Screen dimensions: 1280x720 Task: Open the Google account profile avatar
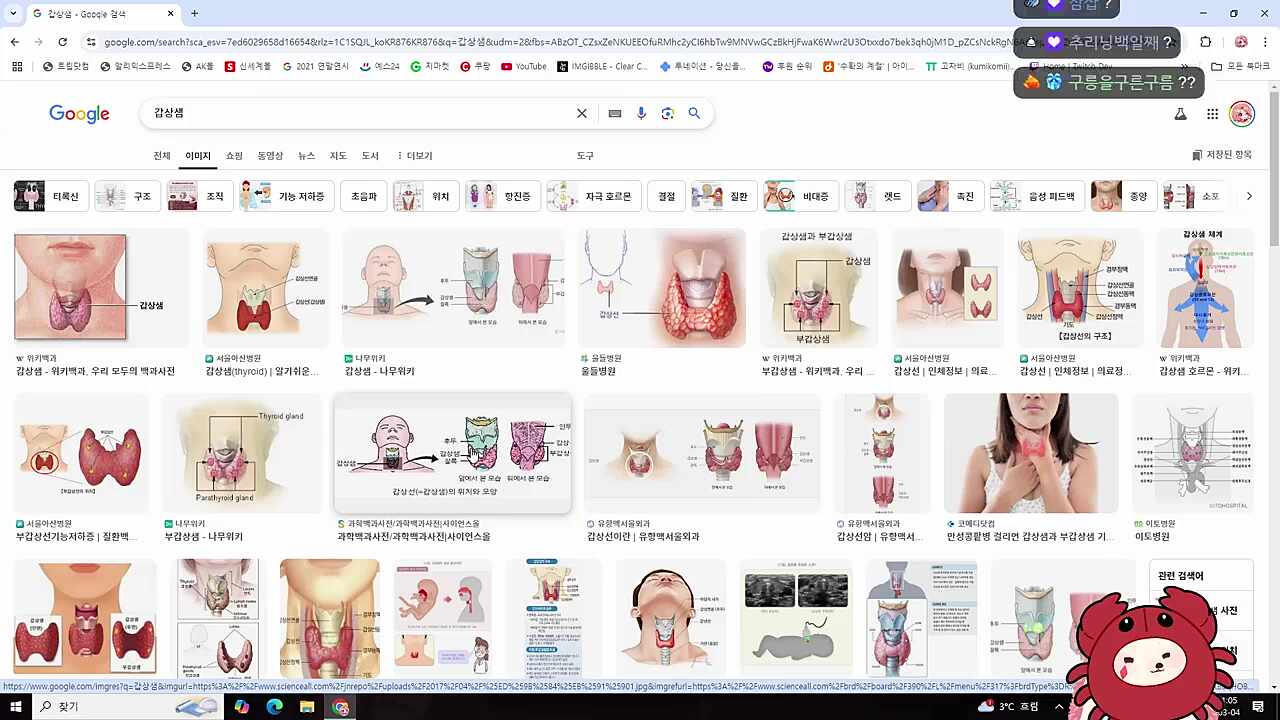(x=1242, y=114)
